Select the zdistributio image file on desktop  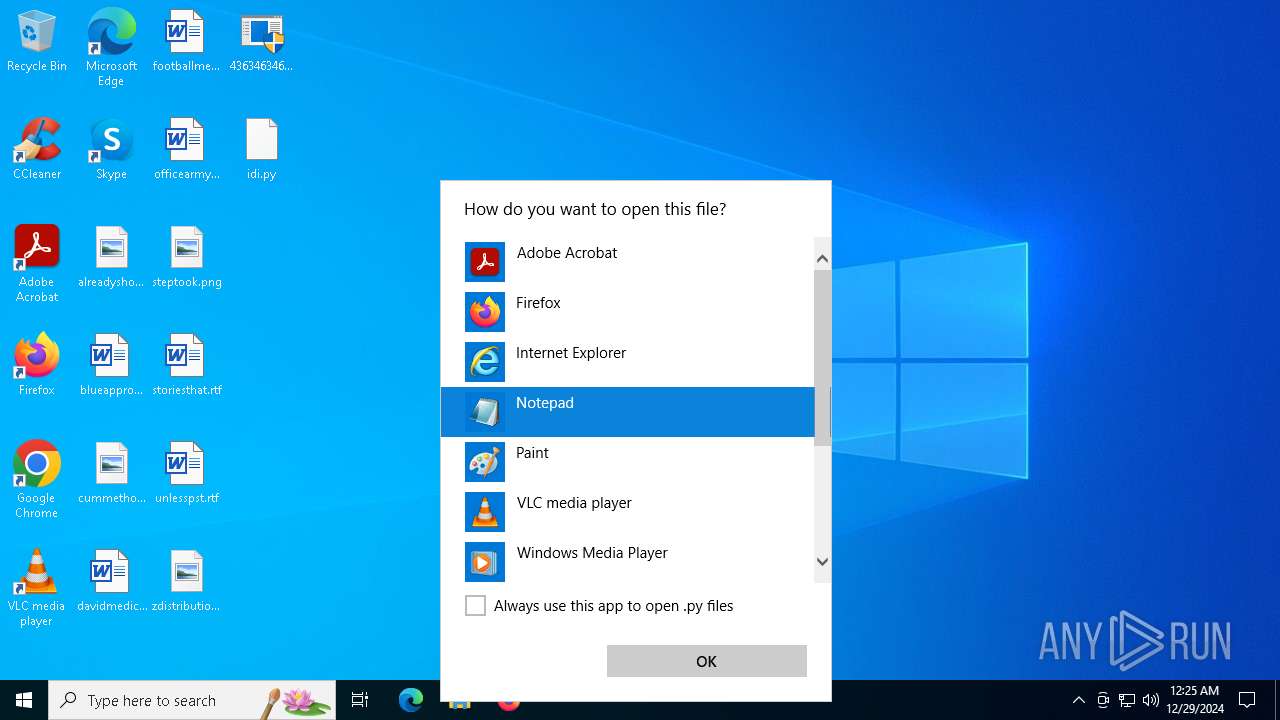tap(186, 582)
